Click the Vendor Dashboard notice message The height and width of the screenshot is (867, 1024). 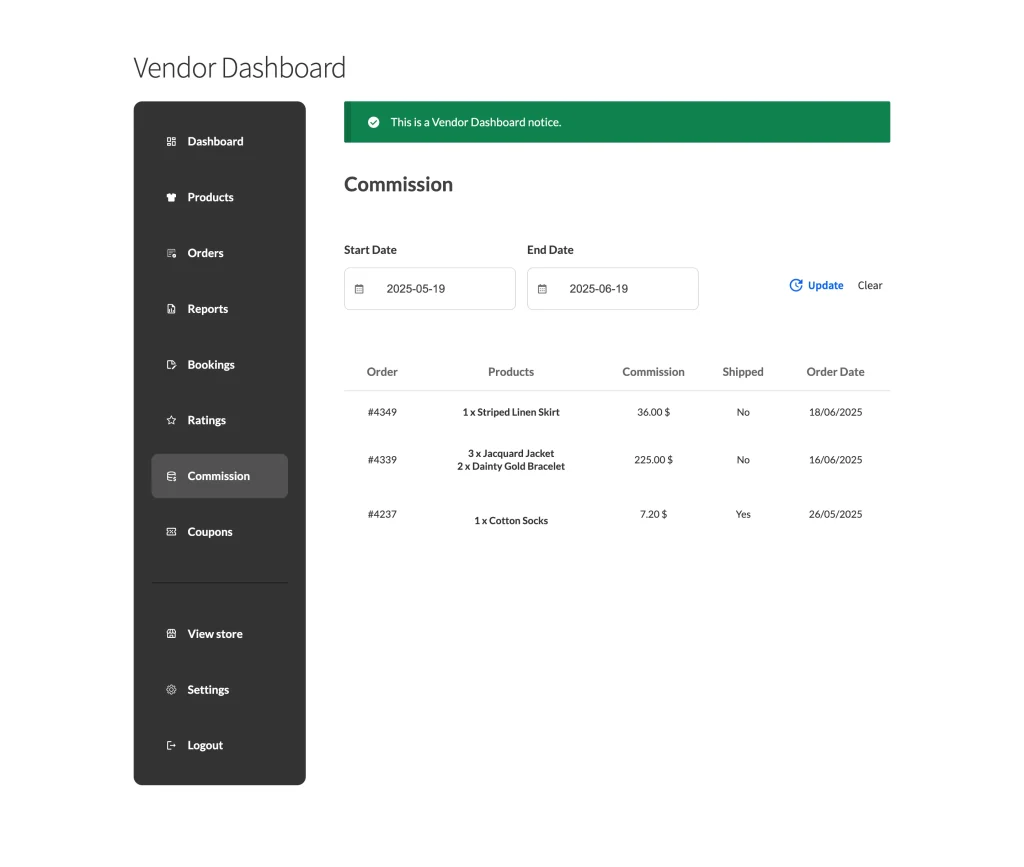(x=475, y=122)
